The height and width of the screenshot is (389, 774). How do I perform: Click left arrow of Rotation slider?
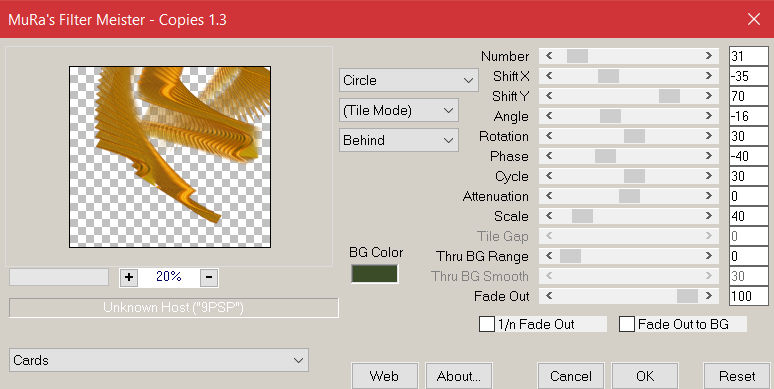[548, 136]
